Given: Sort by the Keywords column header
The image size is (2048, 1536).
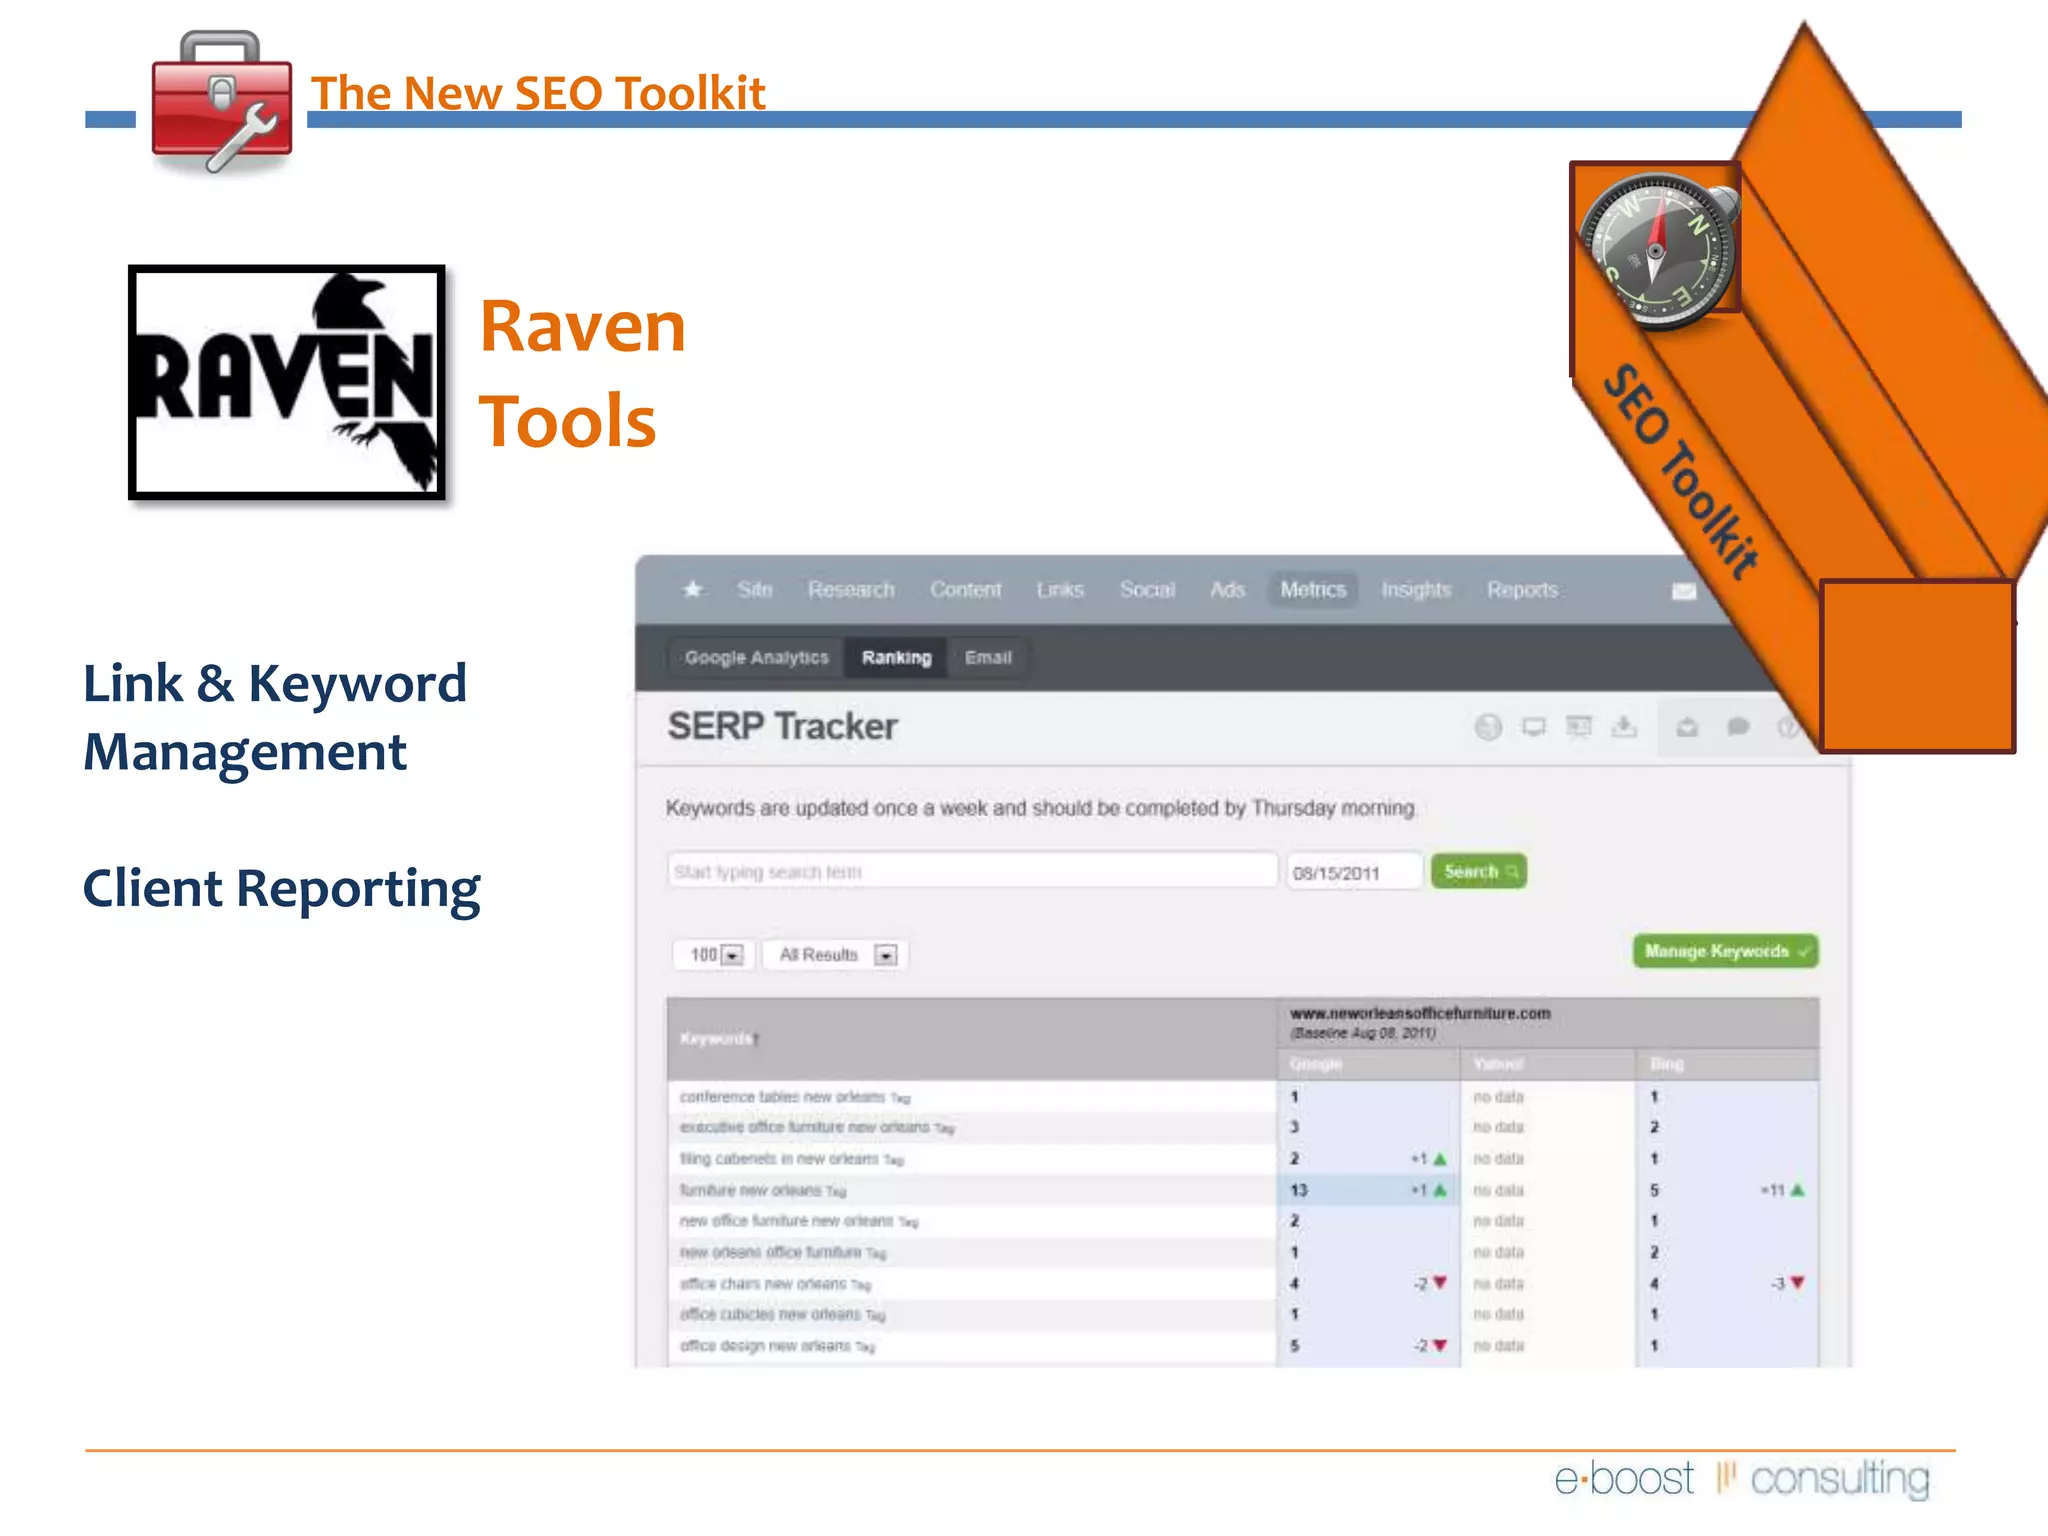Looking at the screenshot, I should [719, 1039].
